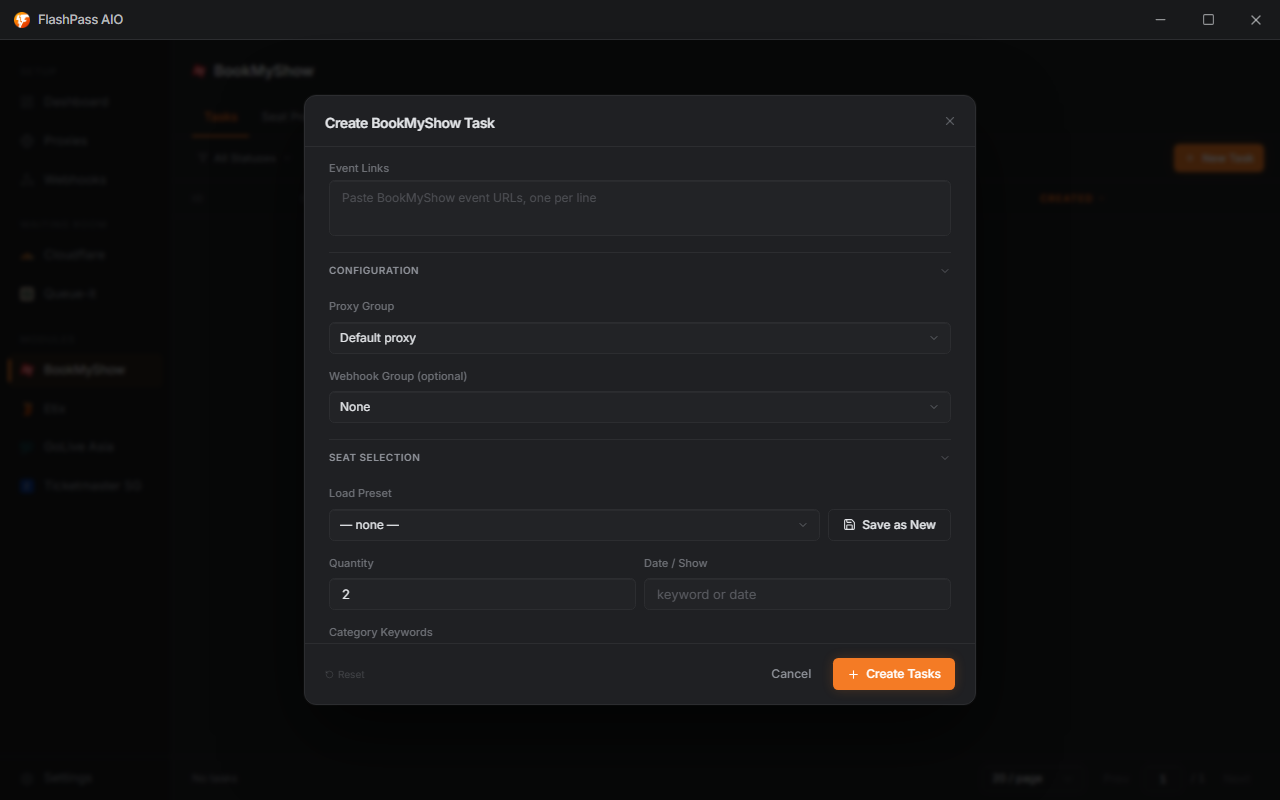This screenshot has width=1280, height=800.
Task: Click the "Load Preset" label
Action: point(360,493)
